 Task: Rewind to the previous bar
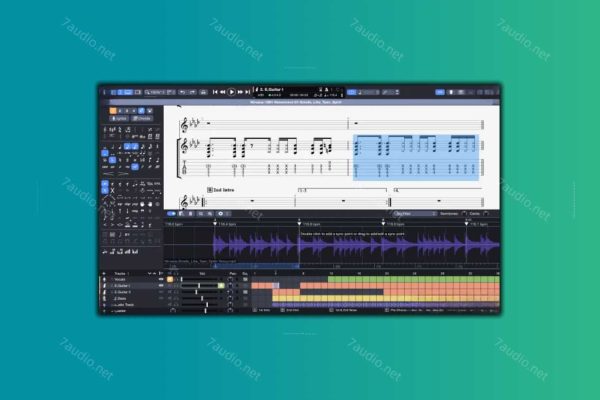(222, 92)
